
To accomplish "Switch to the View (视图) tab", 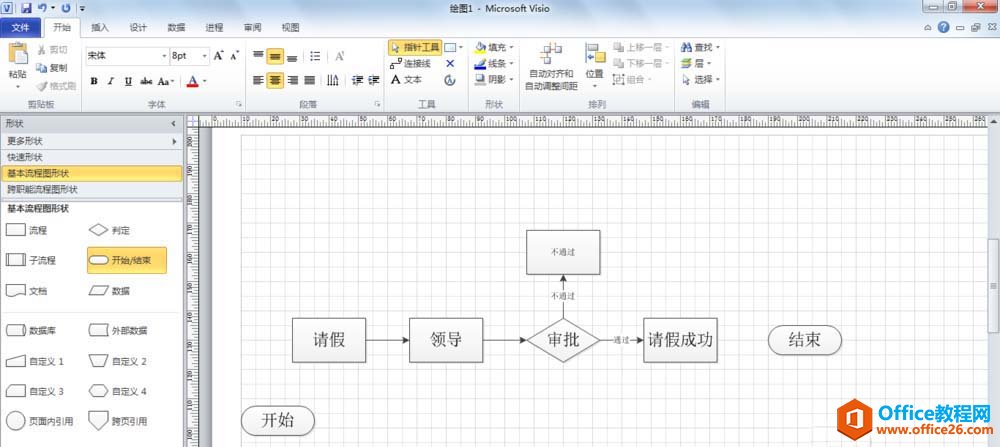I will pyautogui.click(x=291, y=27).
